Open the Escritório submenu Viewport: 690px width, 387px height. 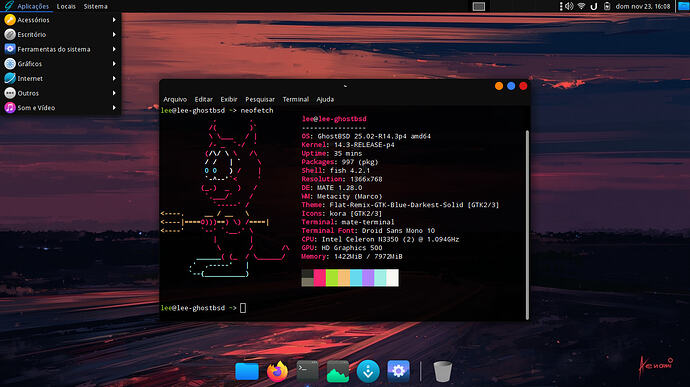pyautogui.click(x=61, y=34)
